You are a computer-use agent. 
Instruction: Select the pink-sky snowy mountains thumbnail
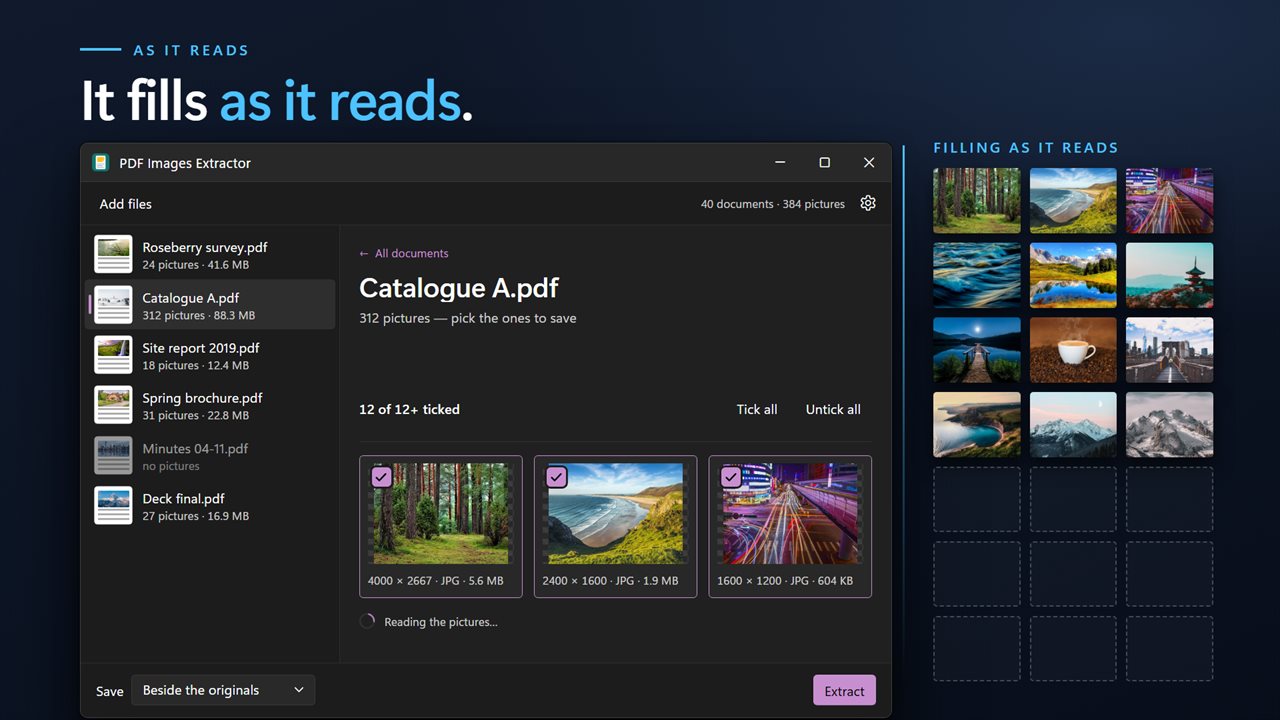pyautogui.click(x=1073, y=425)
